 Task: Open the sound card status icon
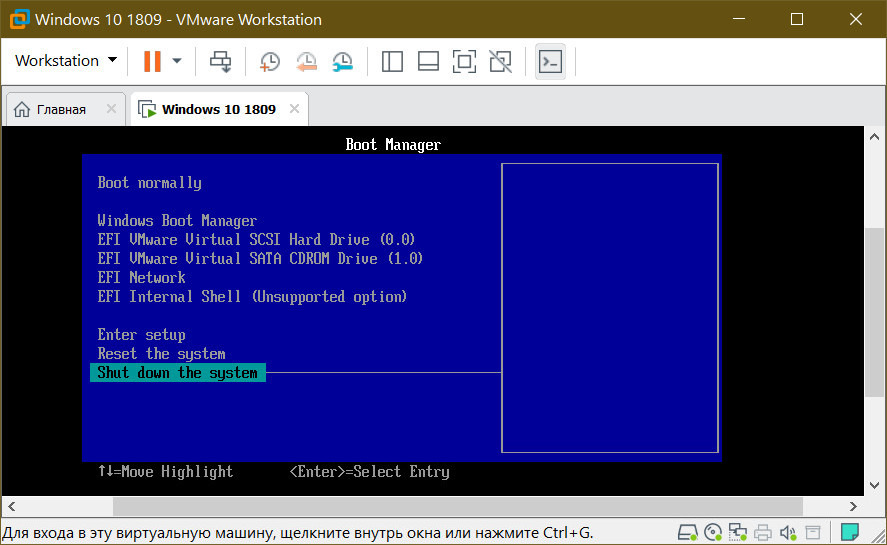(788, 533)
